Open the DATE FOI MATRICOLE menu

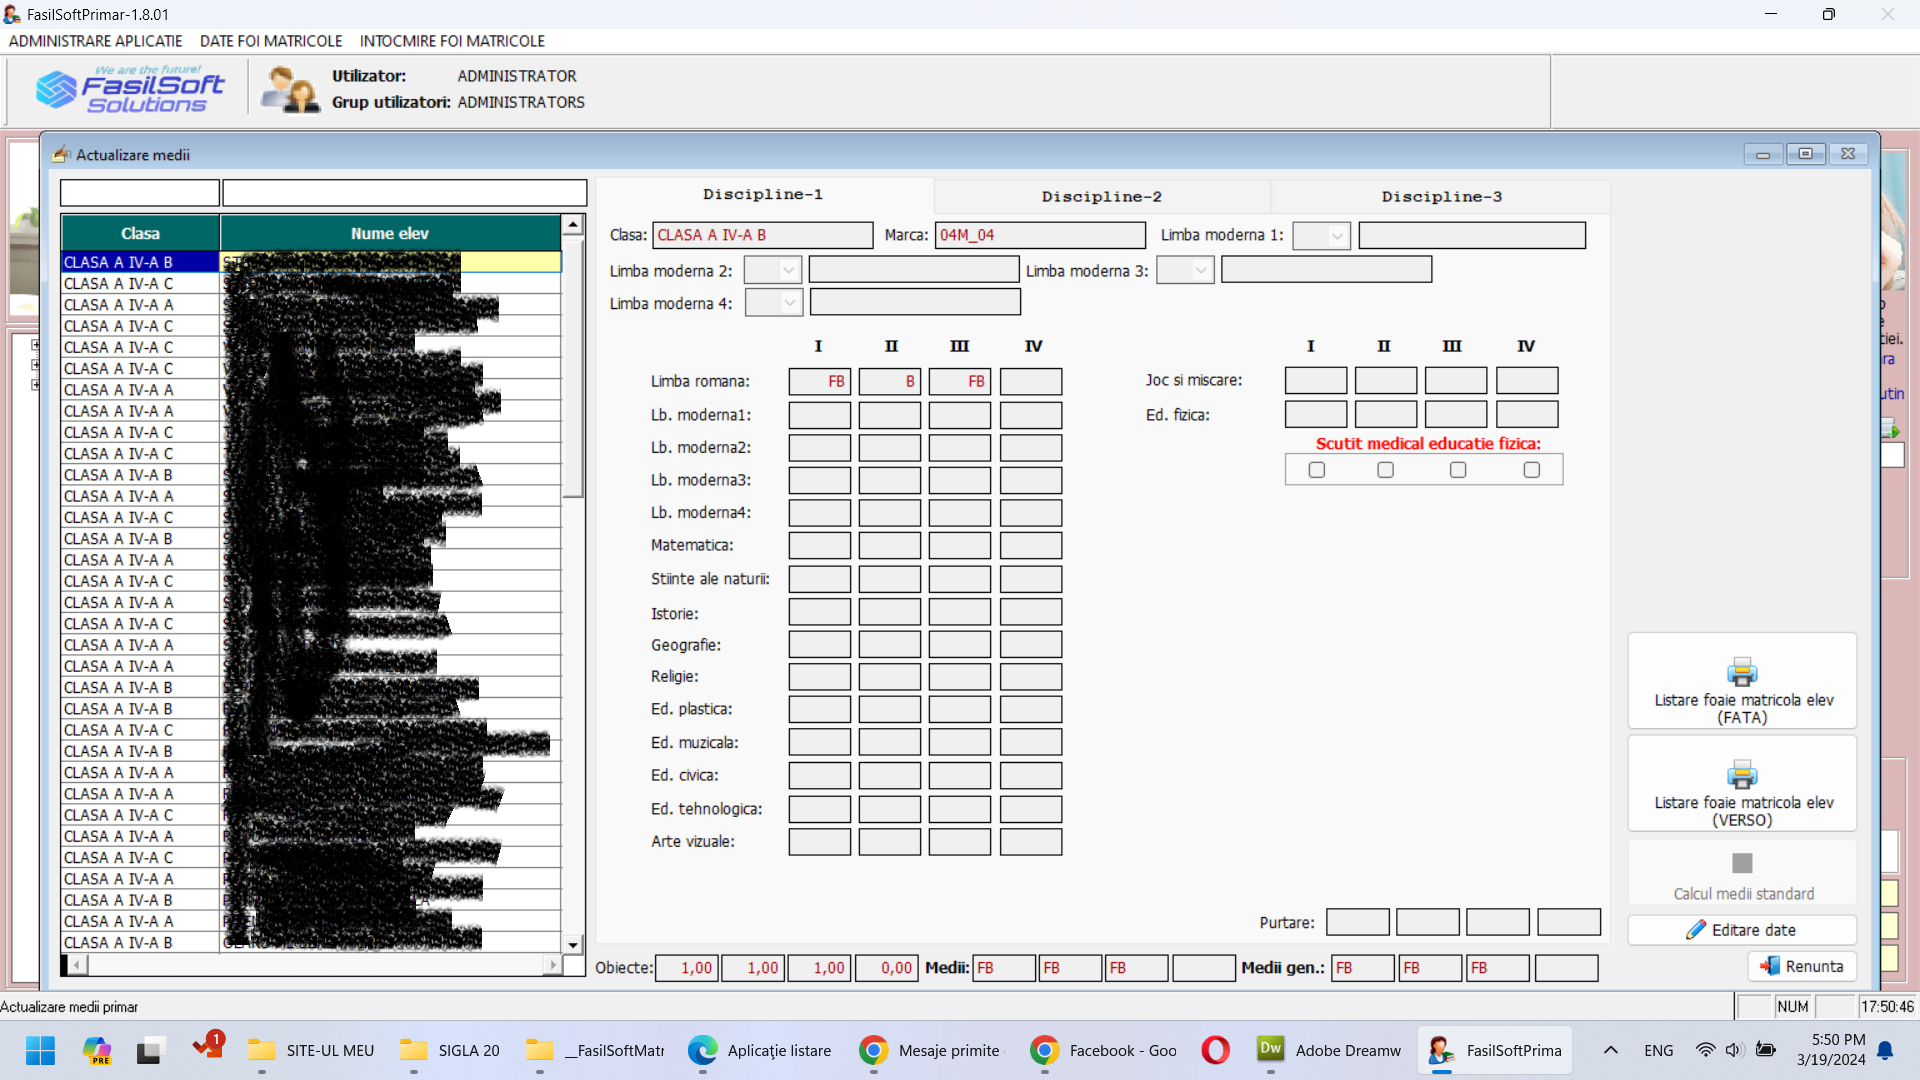(271, 41)
